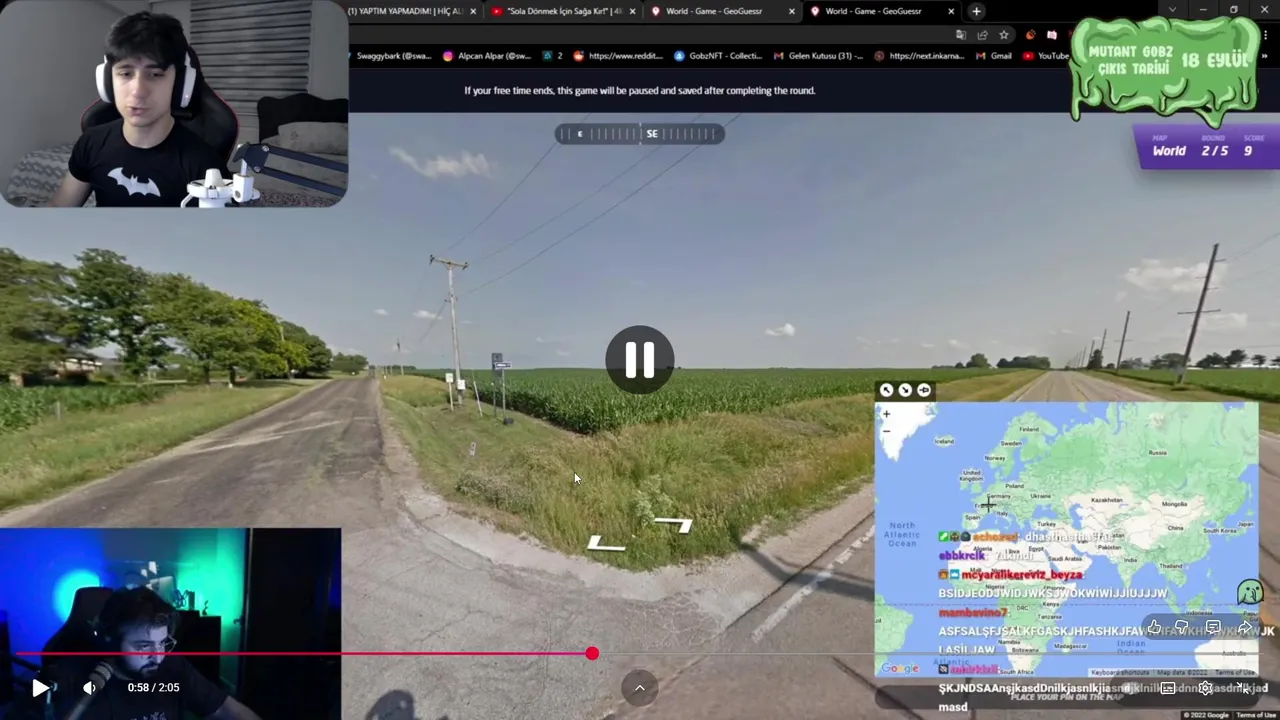Open the GobzNFT - Collection bookmark
The image size is (1280, 720).
(719, 56)
